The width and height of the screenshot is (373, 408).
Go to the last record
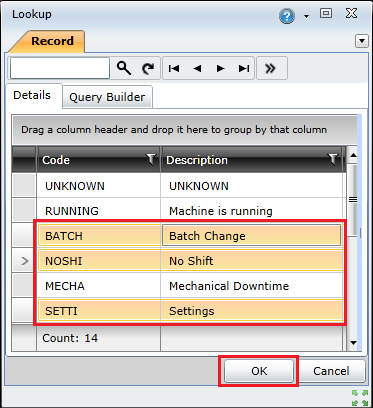click(244, 68)
